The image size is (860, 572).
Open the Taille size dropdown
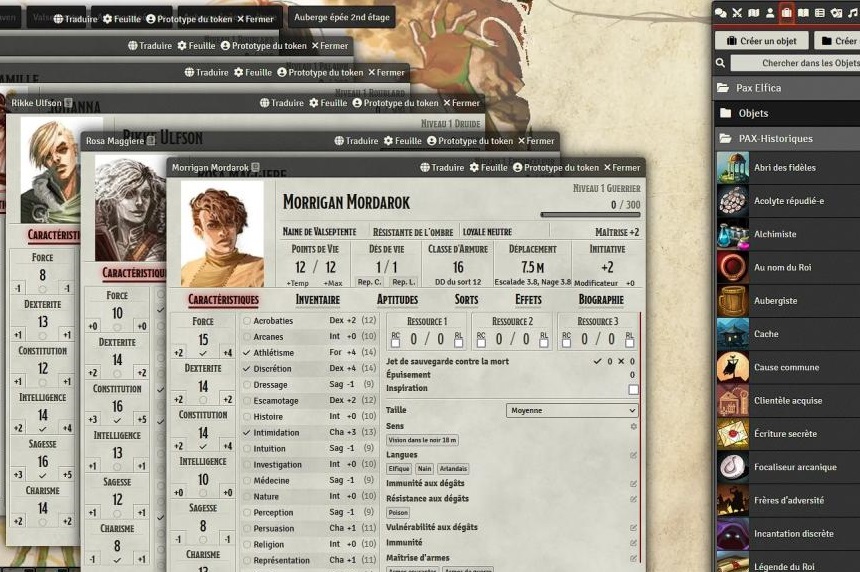click(x=572, y=410)
